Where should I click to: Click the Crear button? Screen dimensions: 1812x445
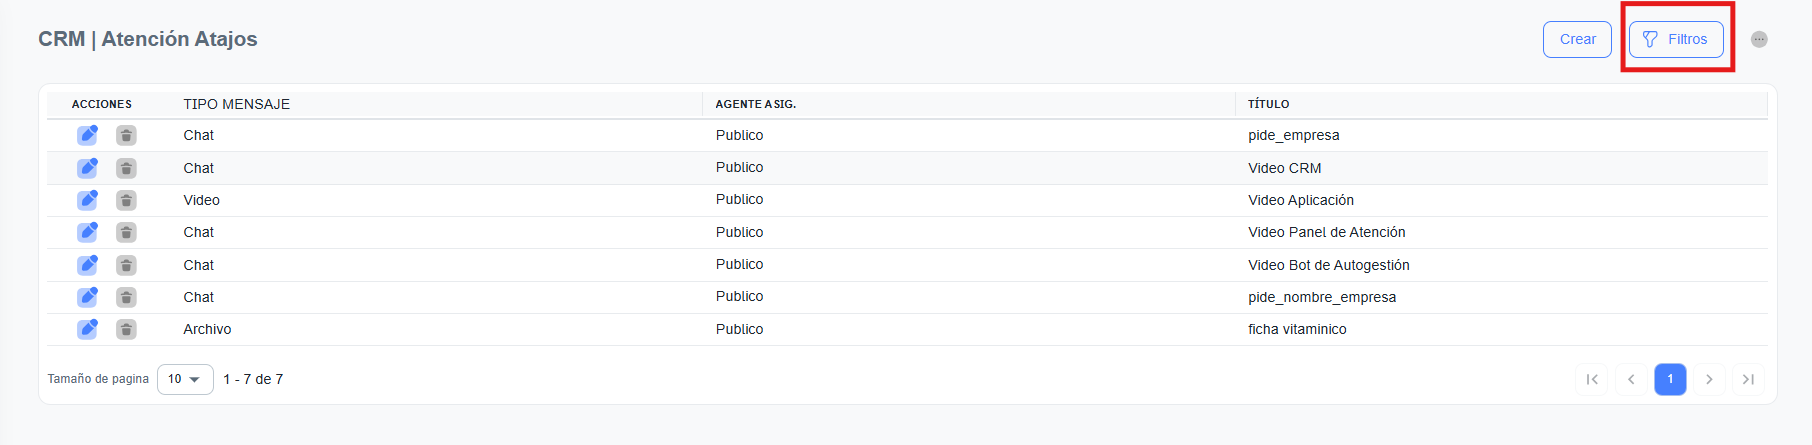[1577, 39]
